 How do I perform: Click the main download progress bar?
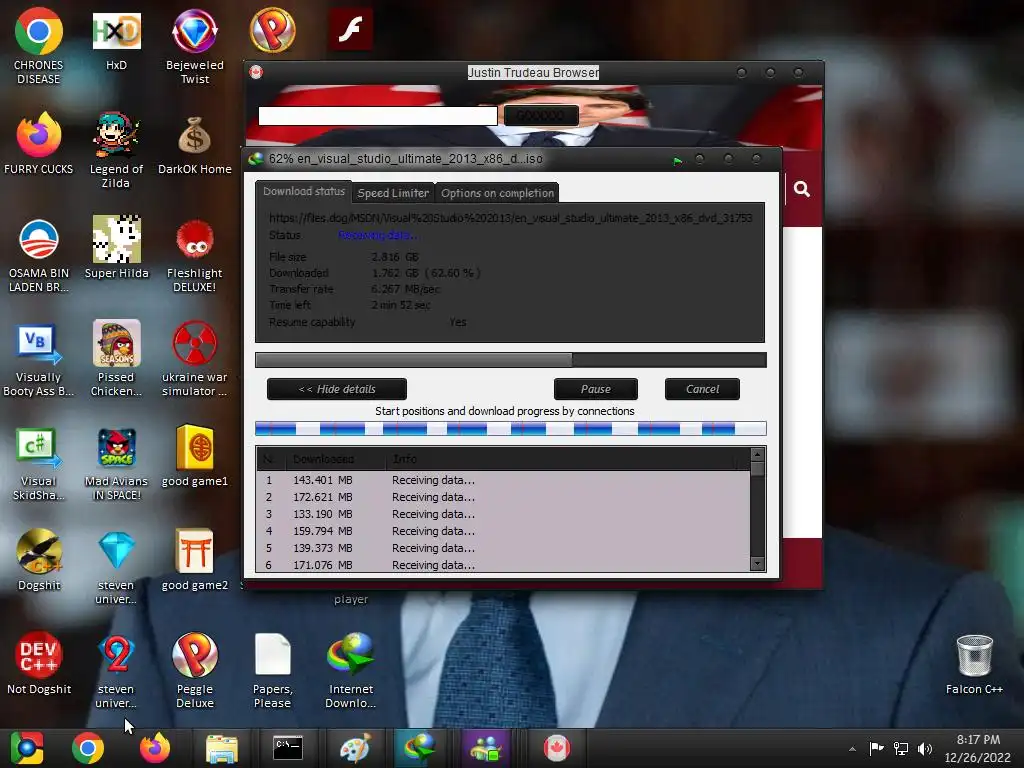click(511, 360)
